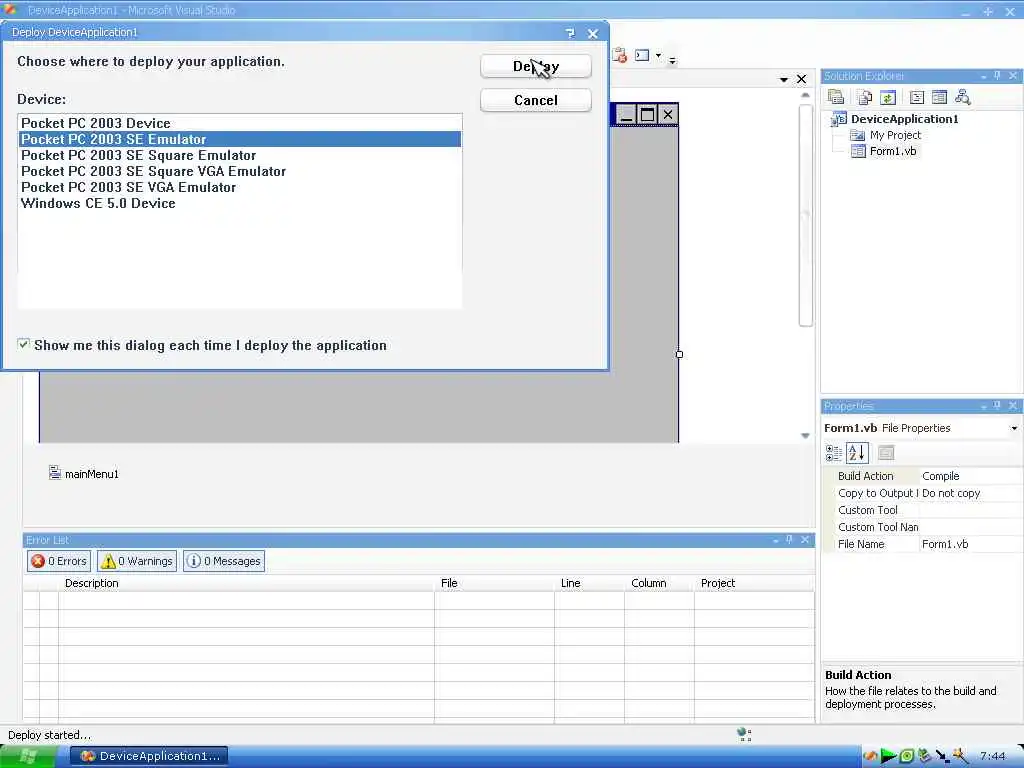Click the status bar globe icon
Viewport: 1024px width, 768px height.
(744, 735)
